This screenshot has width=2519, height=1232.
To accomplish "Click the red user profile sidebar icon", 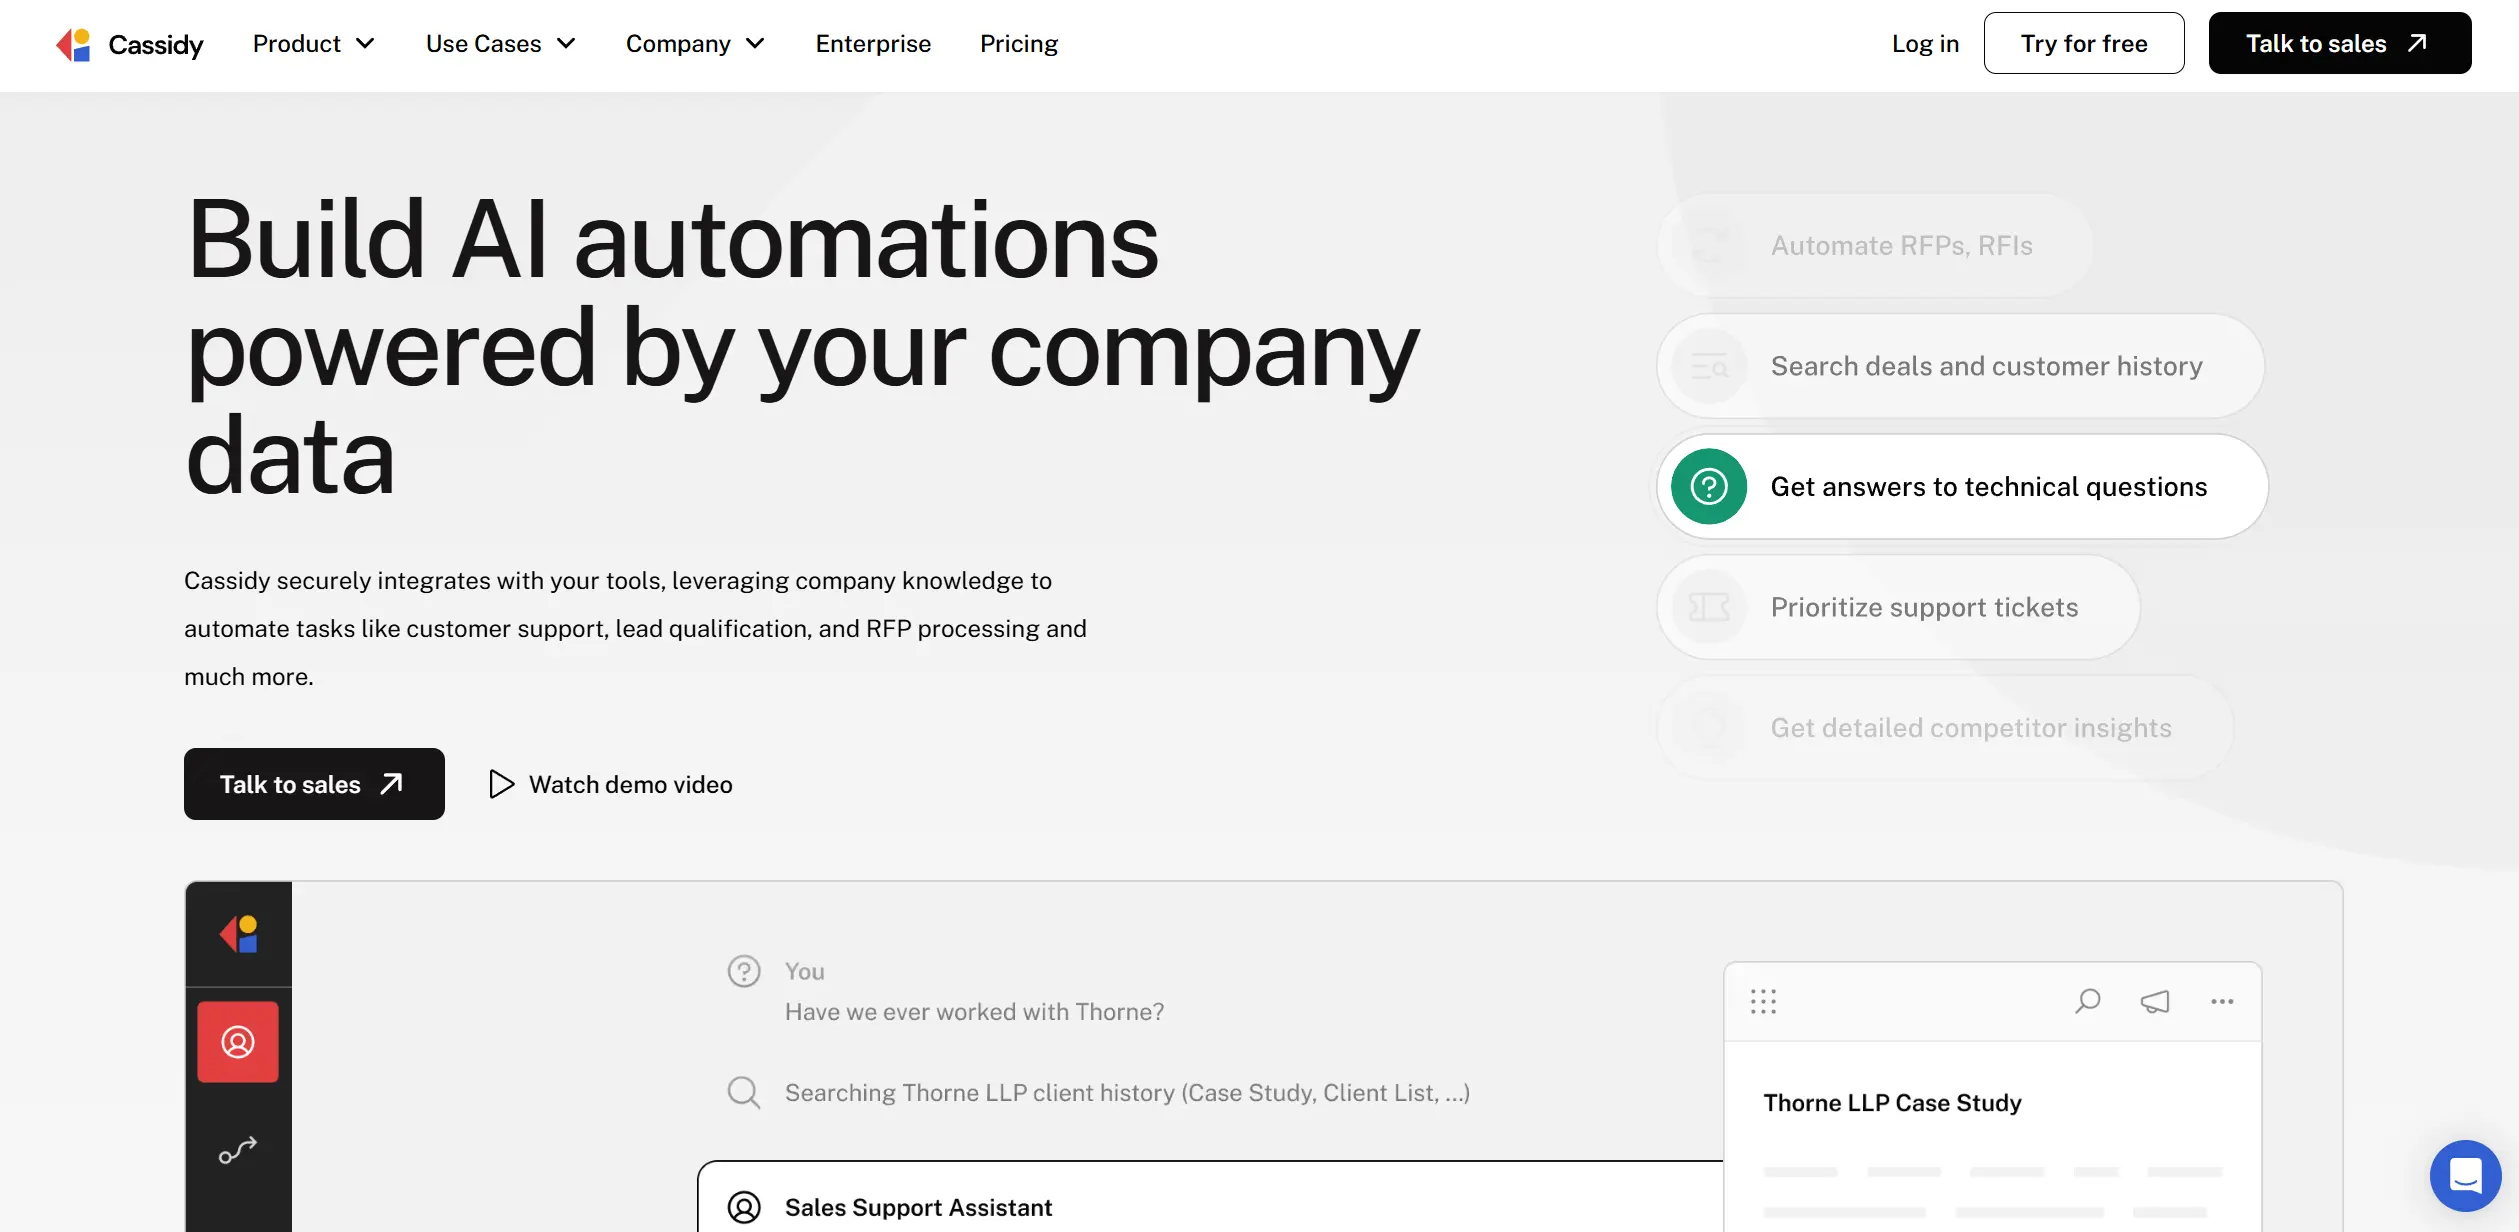I will tap(238, 1042).
